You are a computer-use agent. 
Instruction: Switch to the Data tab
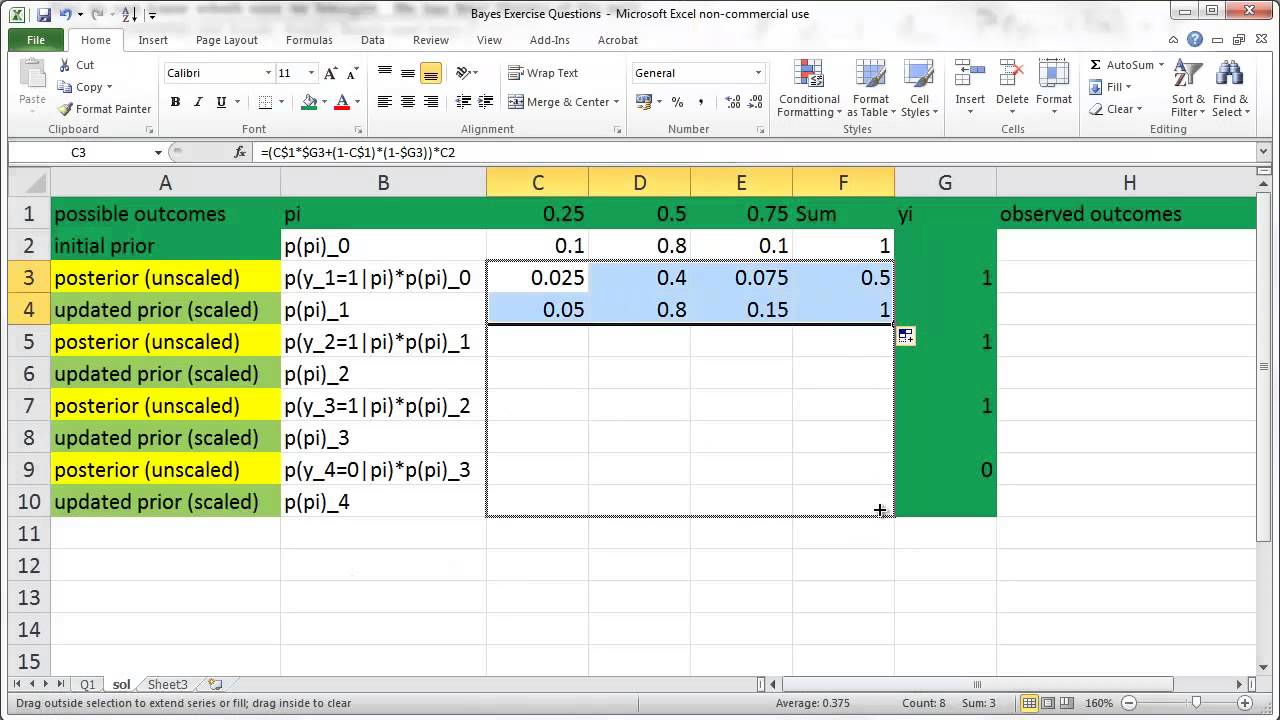pyautogui.click(x=373, y=40)
